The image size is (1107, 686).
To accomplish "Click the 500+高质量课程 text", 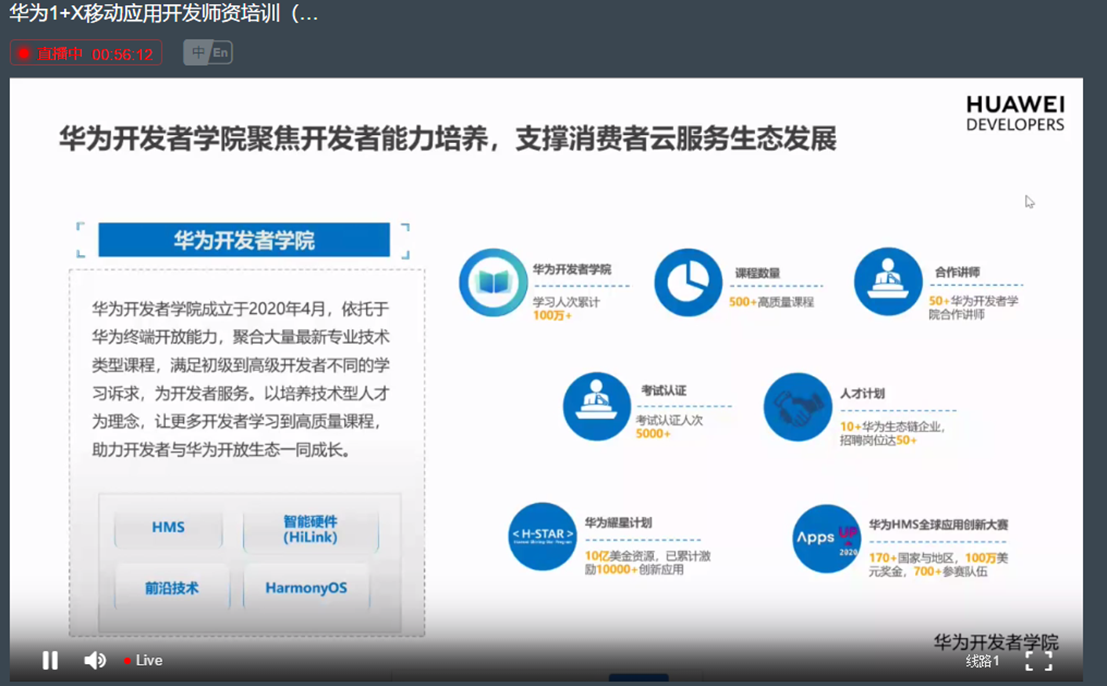I will tap(772, 302).
